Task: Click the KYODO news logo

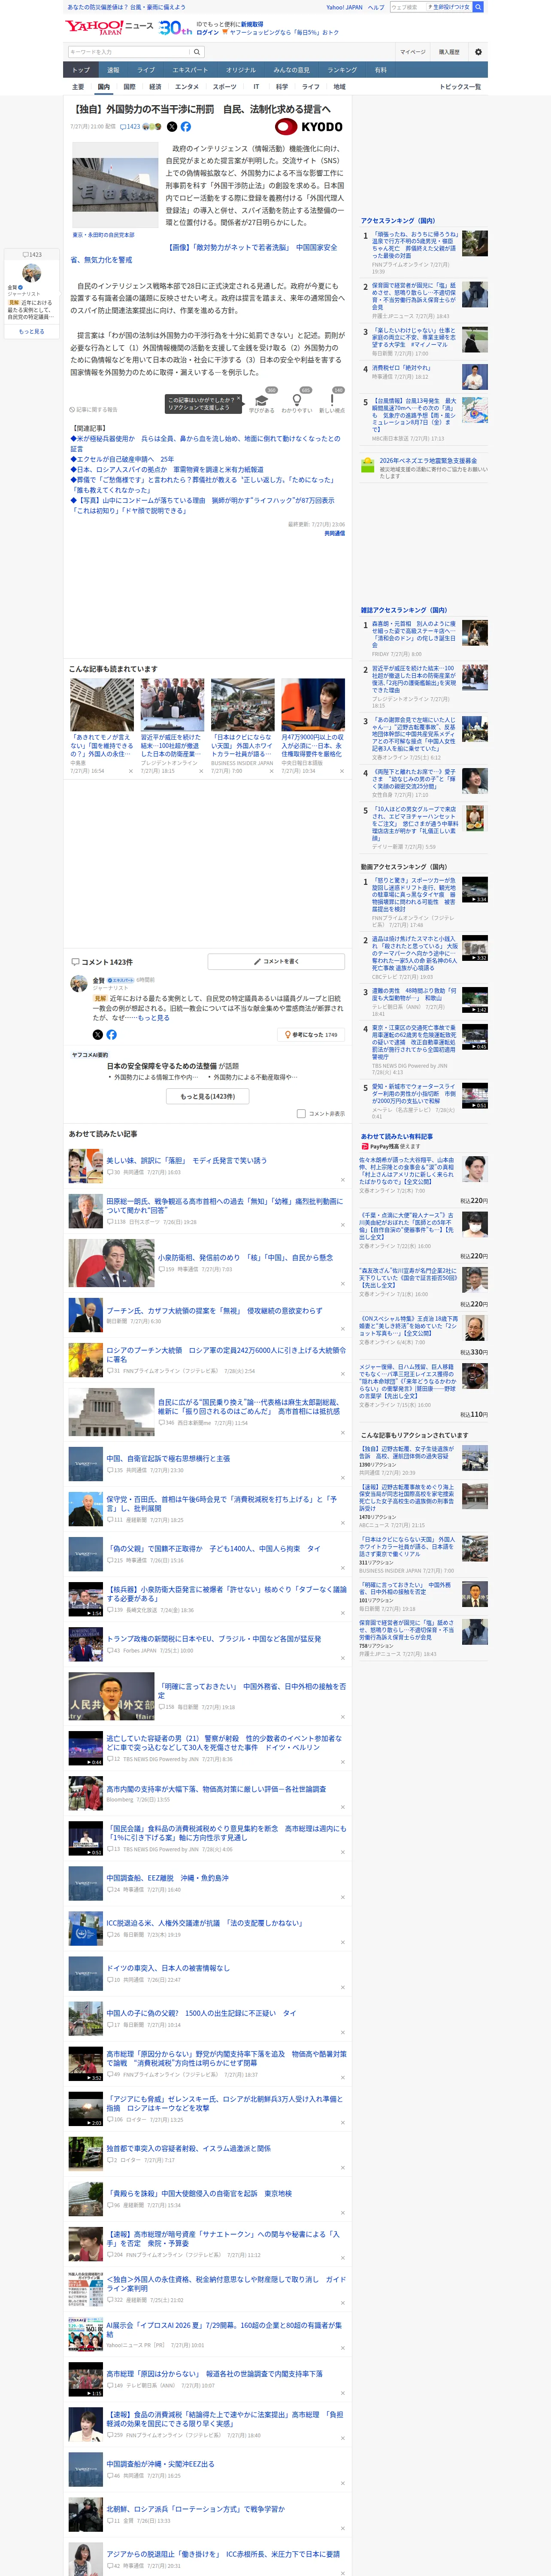Action: [309, 127]
